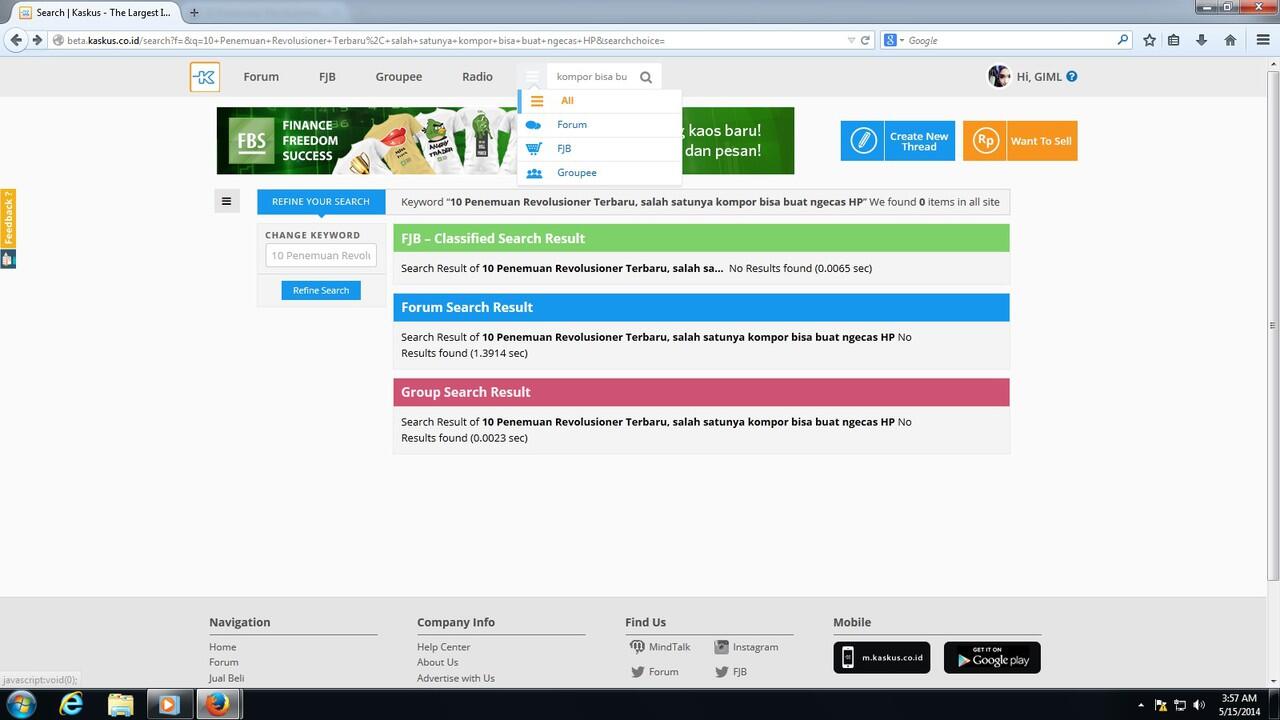
Task: Open the media player taskbar icon
Action: pos(168,704)
